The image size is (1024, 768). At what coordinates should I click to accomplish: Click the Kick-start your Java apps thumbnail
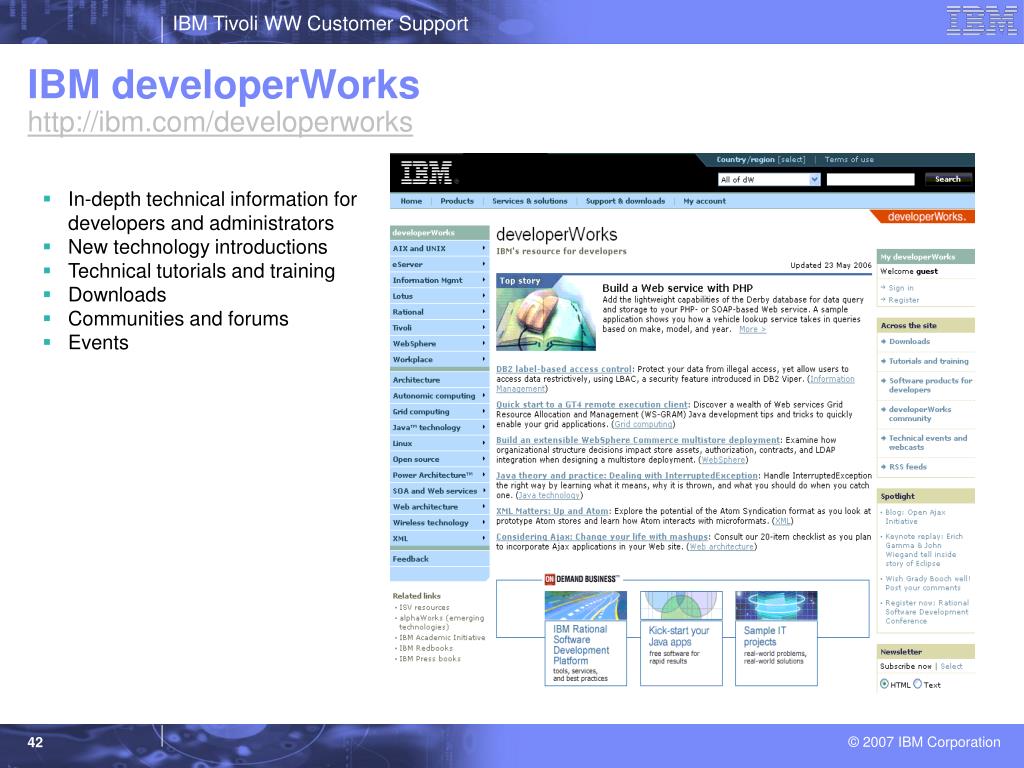tap(681, 605)
